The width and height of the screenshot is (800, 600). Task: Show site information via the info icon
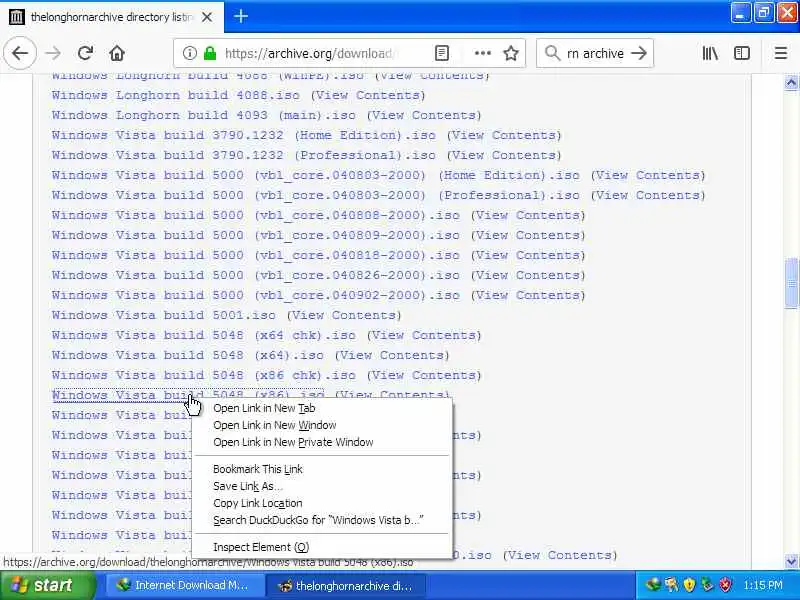pos(189,53)
